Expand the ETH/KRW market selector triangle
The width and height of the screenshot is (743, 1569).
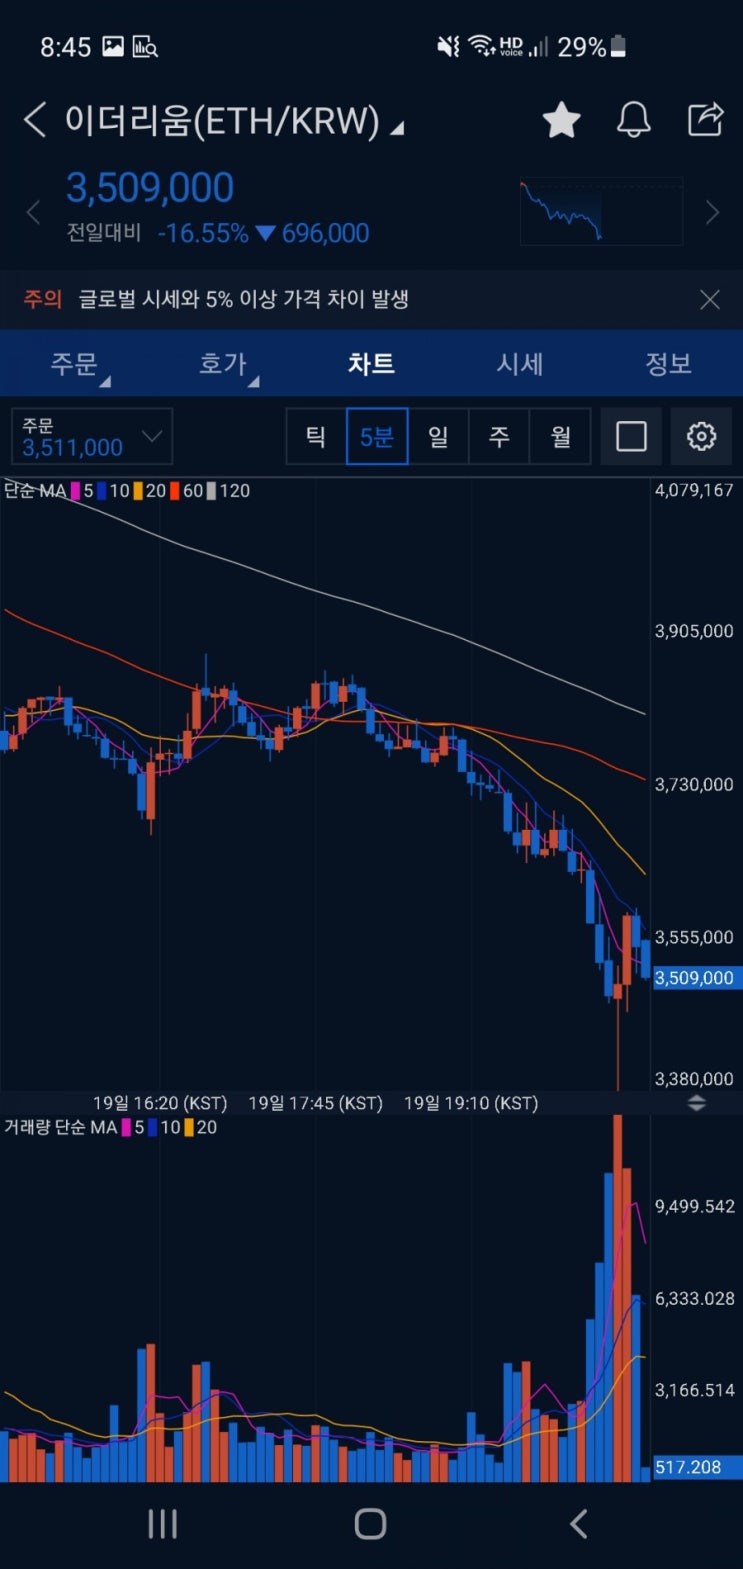tap(397, 128)
